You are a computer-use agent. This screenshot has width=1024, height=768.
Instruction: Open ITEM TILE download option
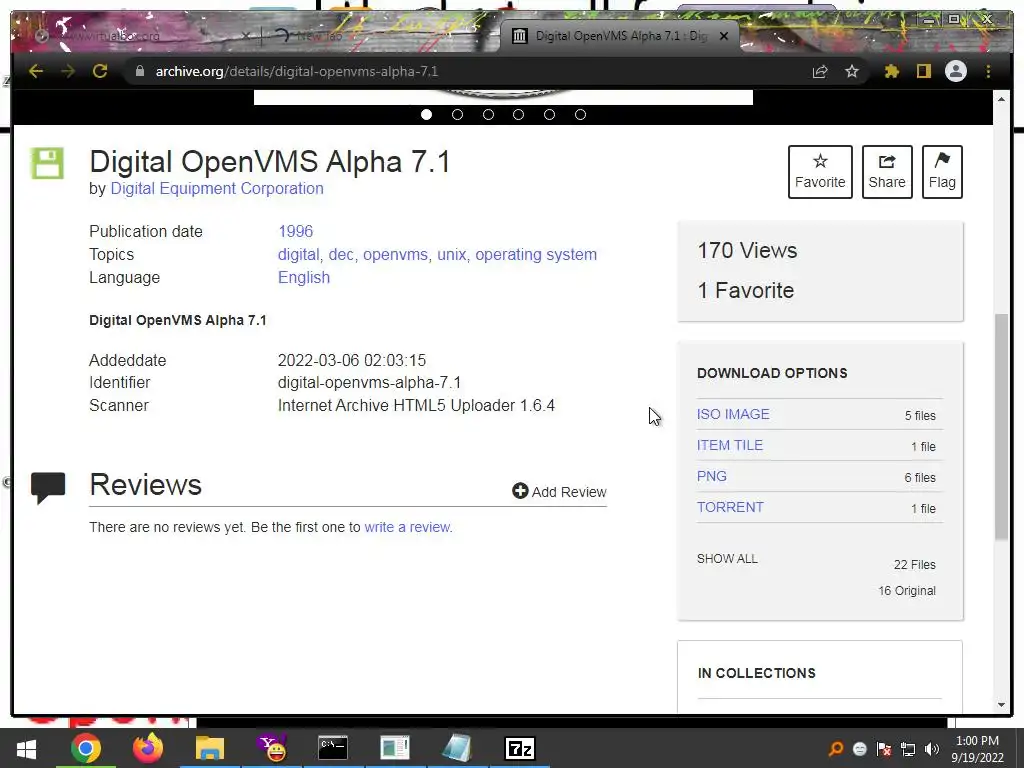tap(729, 445)
